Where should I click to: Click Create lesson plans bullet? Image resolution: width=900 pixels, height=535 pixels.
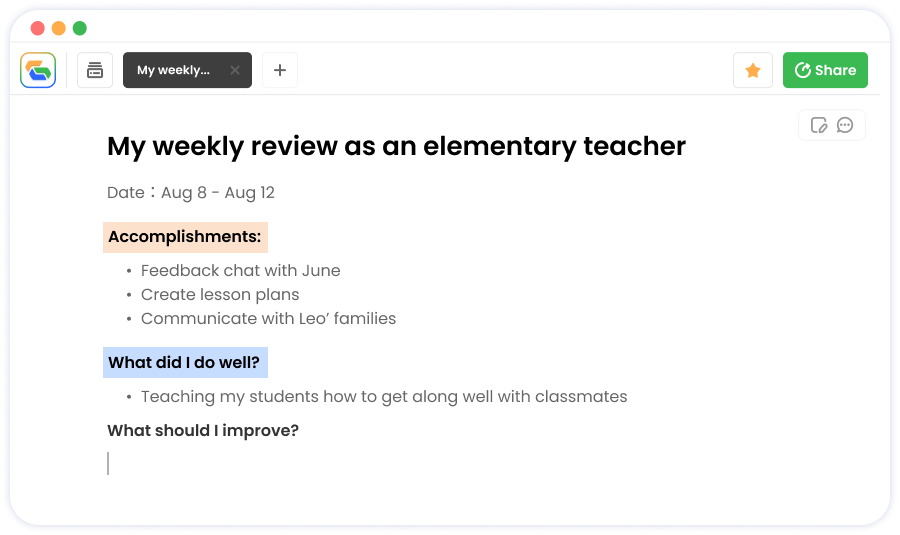tap(220, 294)
